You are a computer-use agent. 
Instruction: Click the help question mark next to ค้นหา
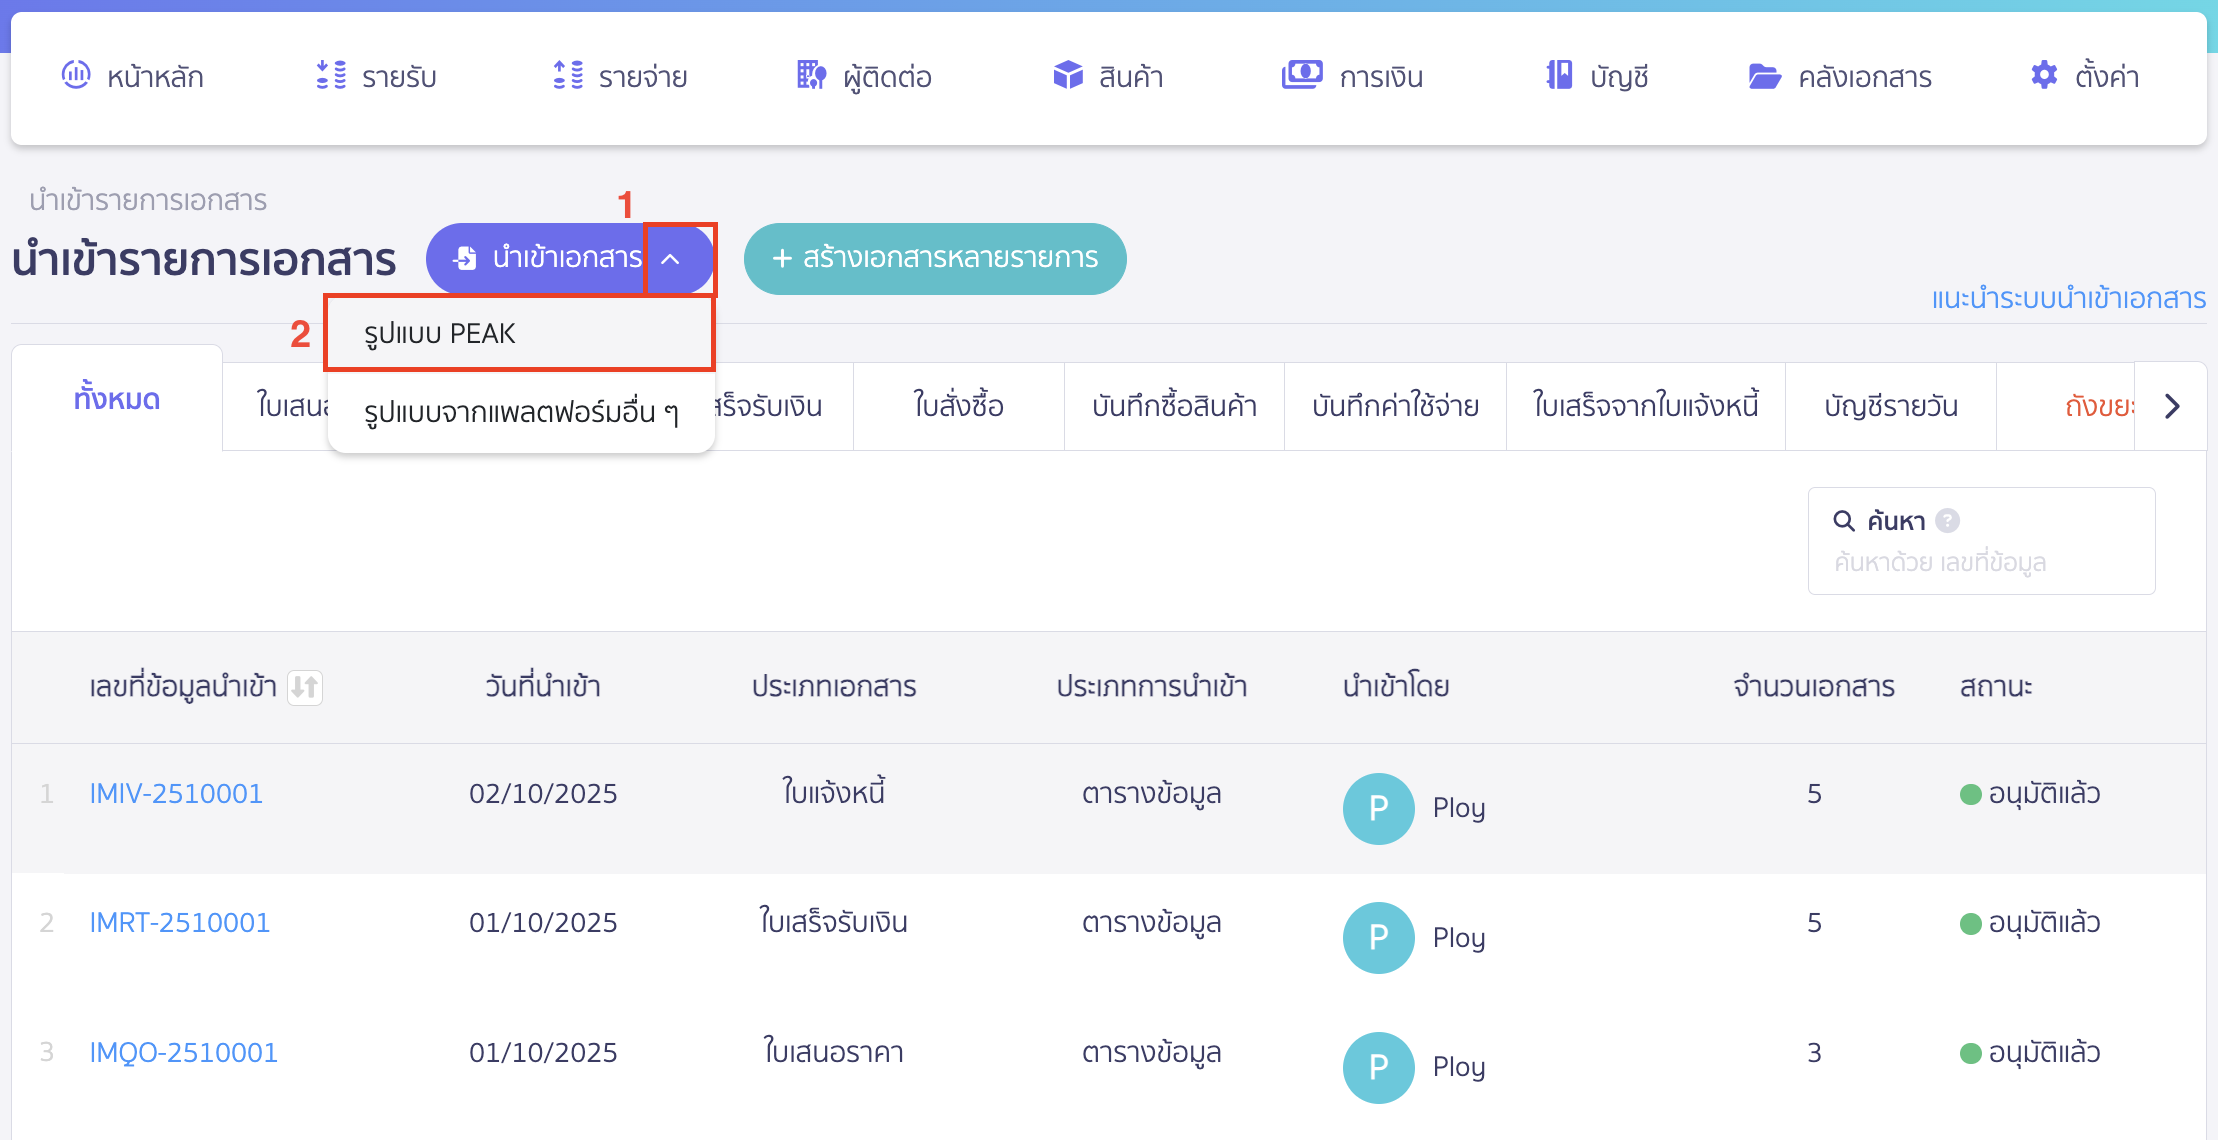pos(1947,520)
